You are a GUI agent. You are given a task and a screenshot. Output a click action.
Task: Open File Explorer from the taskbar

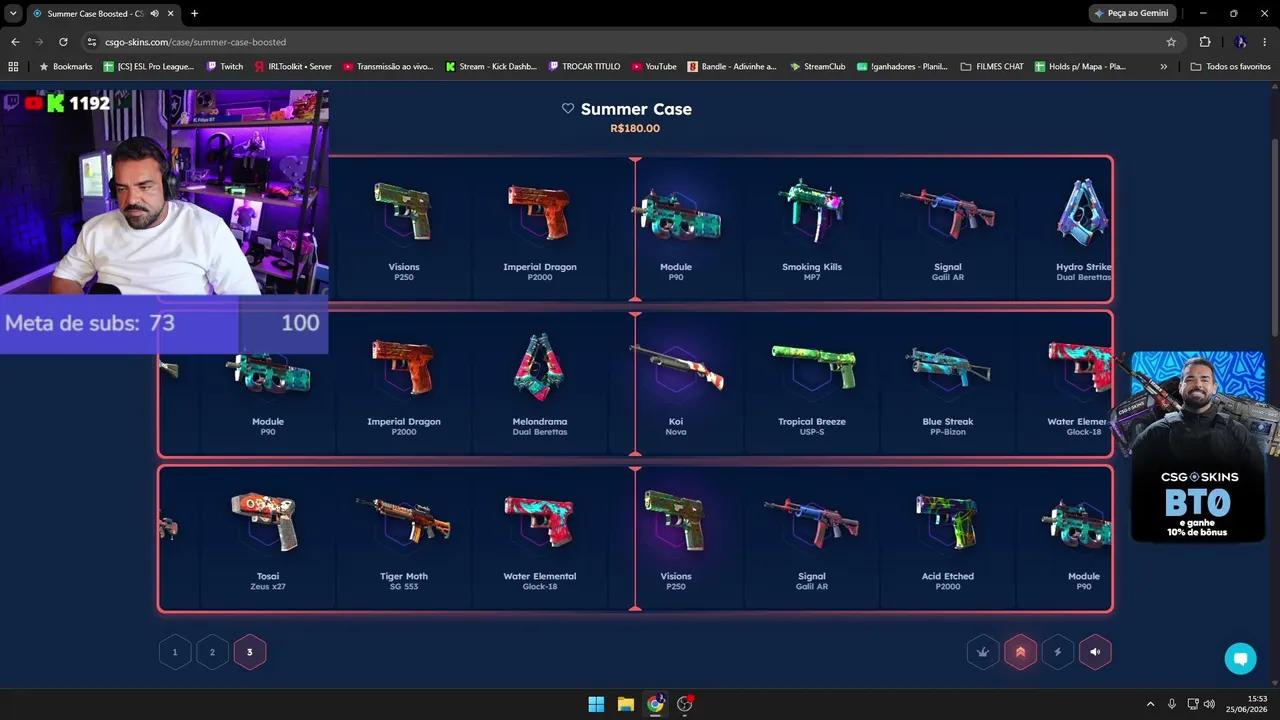coord(625,704)
